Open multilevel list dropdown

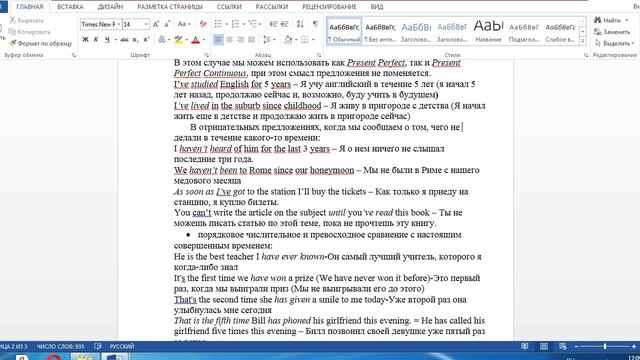point(260,24)
